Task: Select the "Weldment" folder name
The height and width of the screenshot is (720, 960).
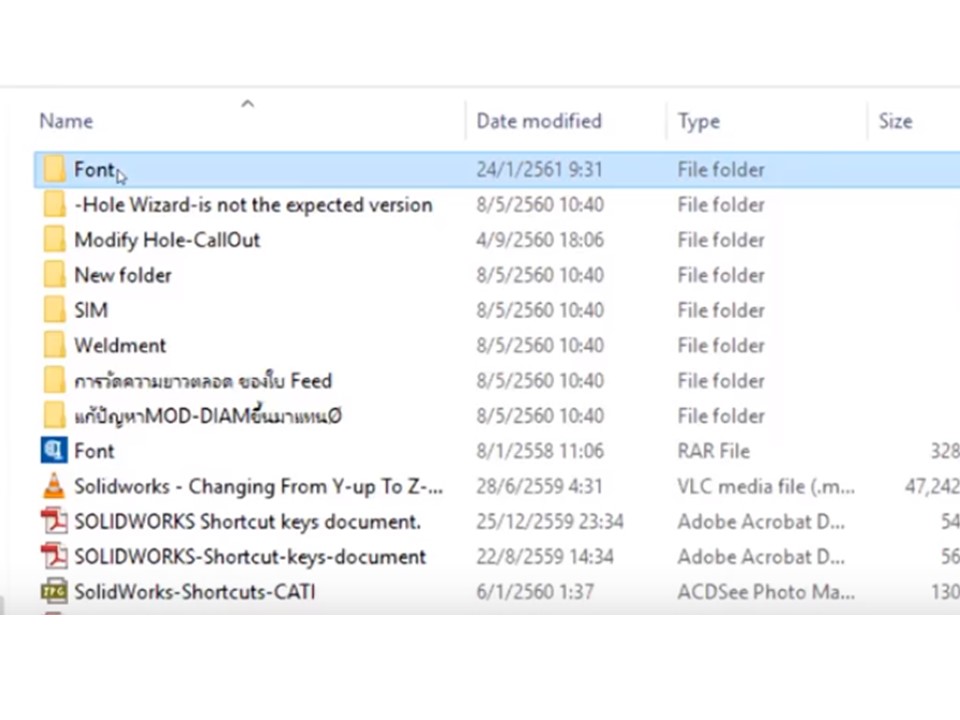Action: tap(120, 345)
